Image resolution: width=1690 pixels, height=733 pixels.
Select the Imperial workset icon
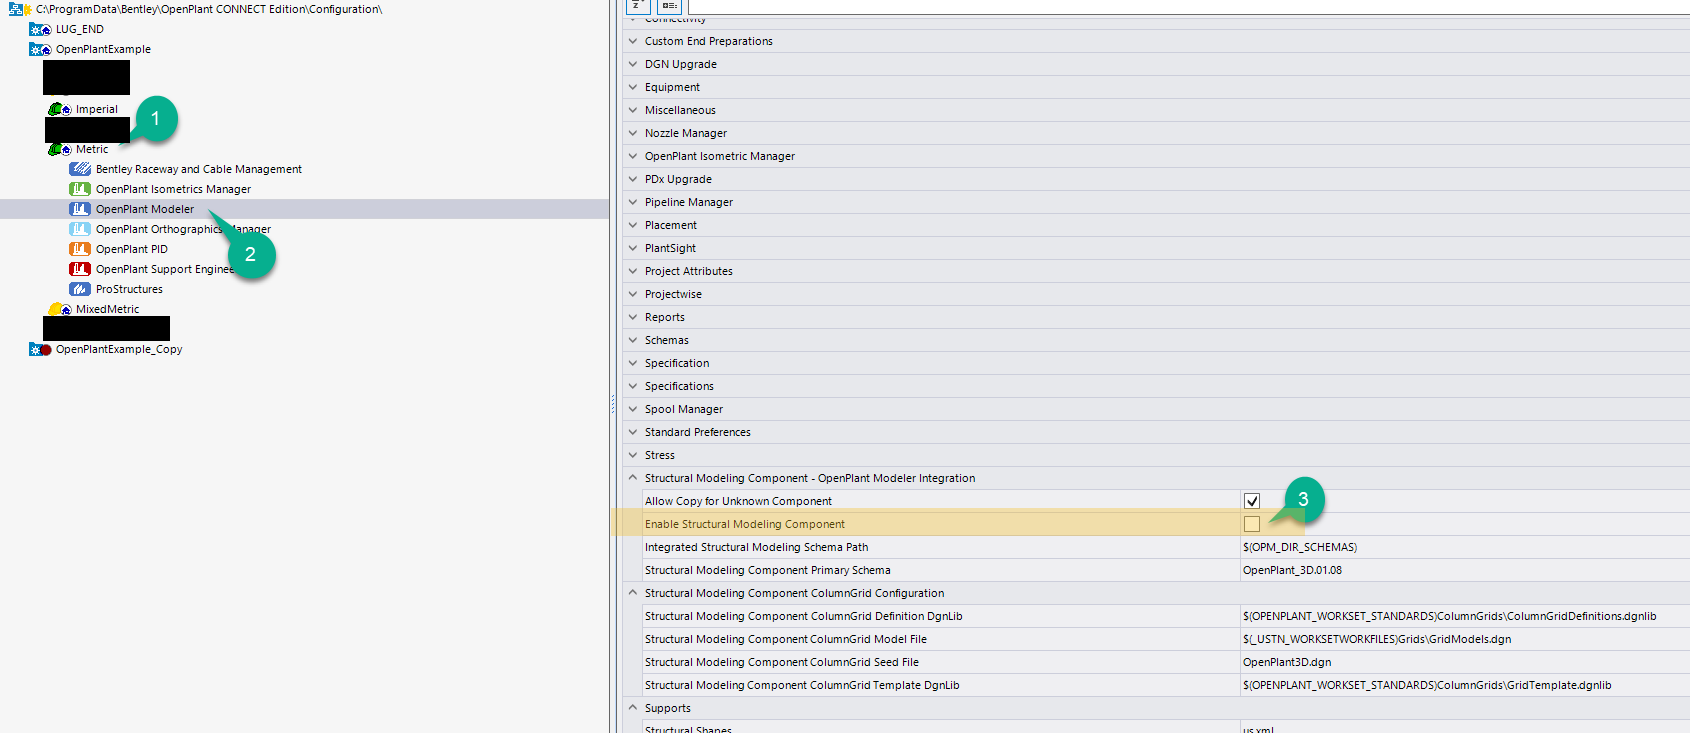(60, 109)
